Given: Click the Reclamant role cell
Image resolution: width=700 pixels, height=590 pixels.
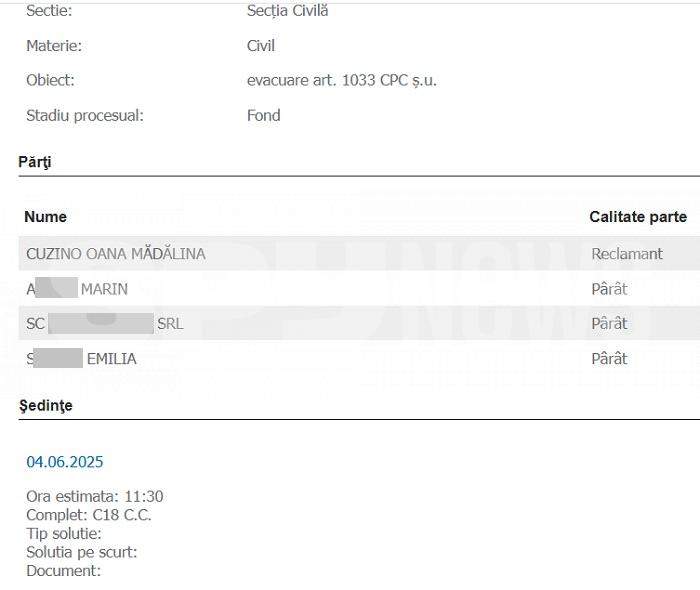Looking at the screenshot, I should tap(627, 253).
